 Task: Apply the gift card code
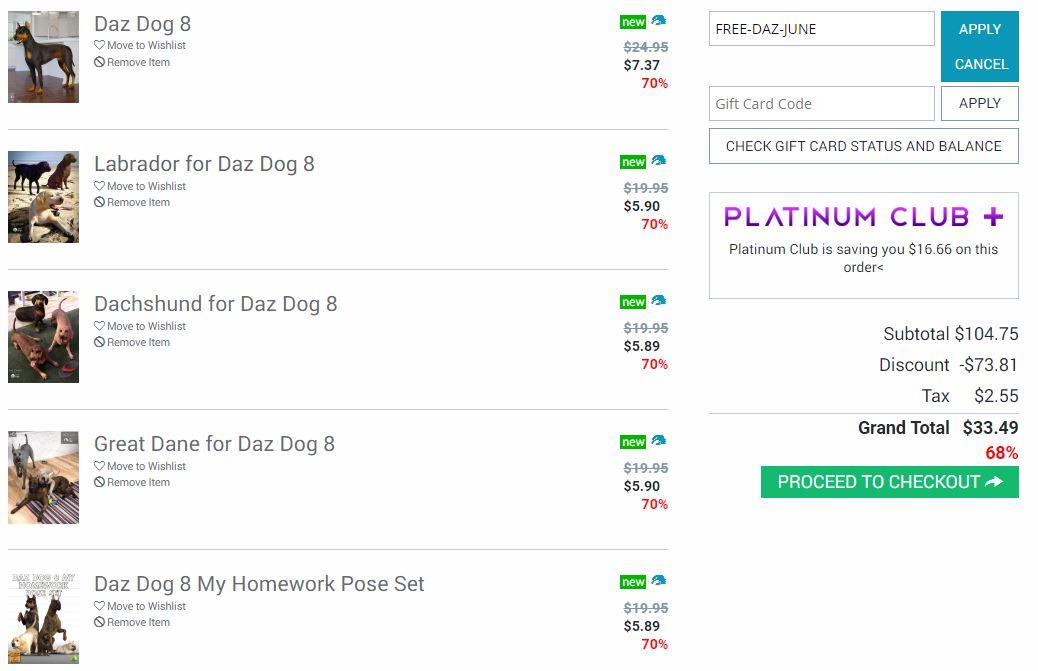click(979, 103)
